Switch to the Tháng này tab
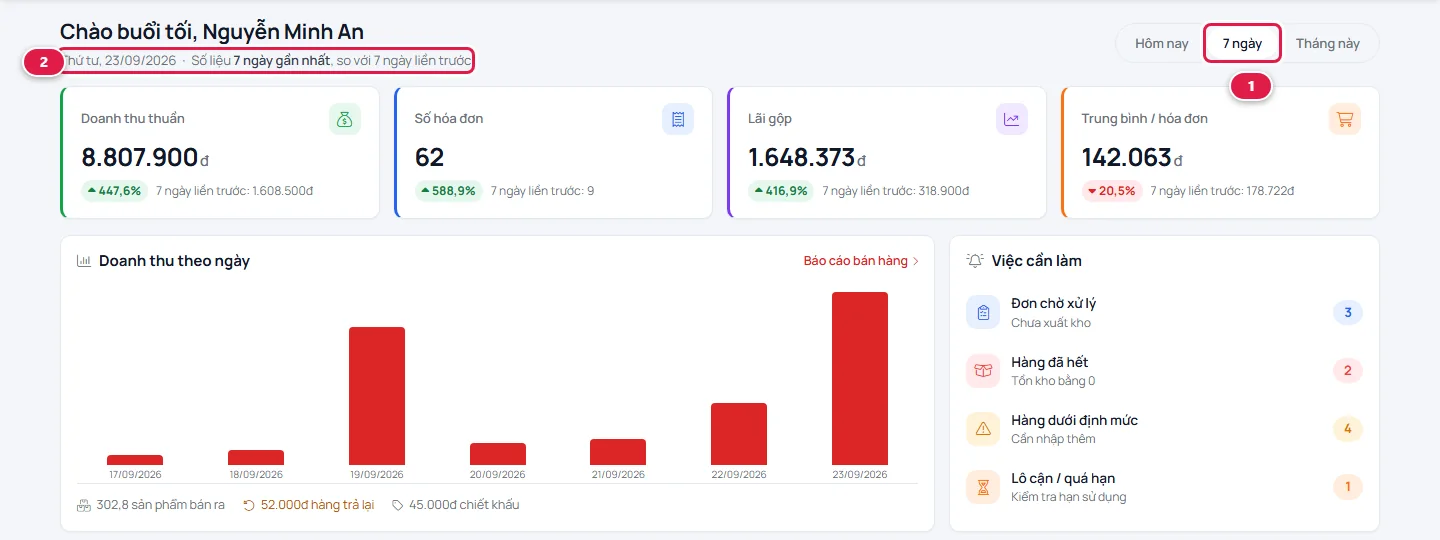The height and width of the screenshot is (540, 1440). (1327, 44)
